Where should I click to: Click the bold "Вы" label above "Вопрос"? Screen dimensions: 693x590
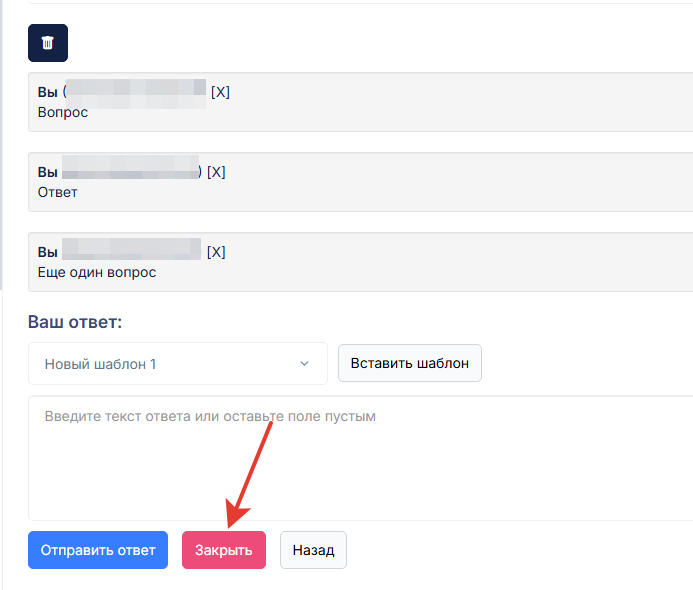(47, 92)
